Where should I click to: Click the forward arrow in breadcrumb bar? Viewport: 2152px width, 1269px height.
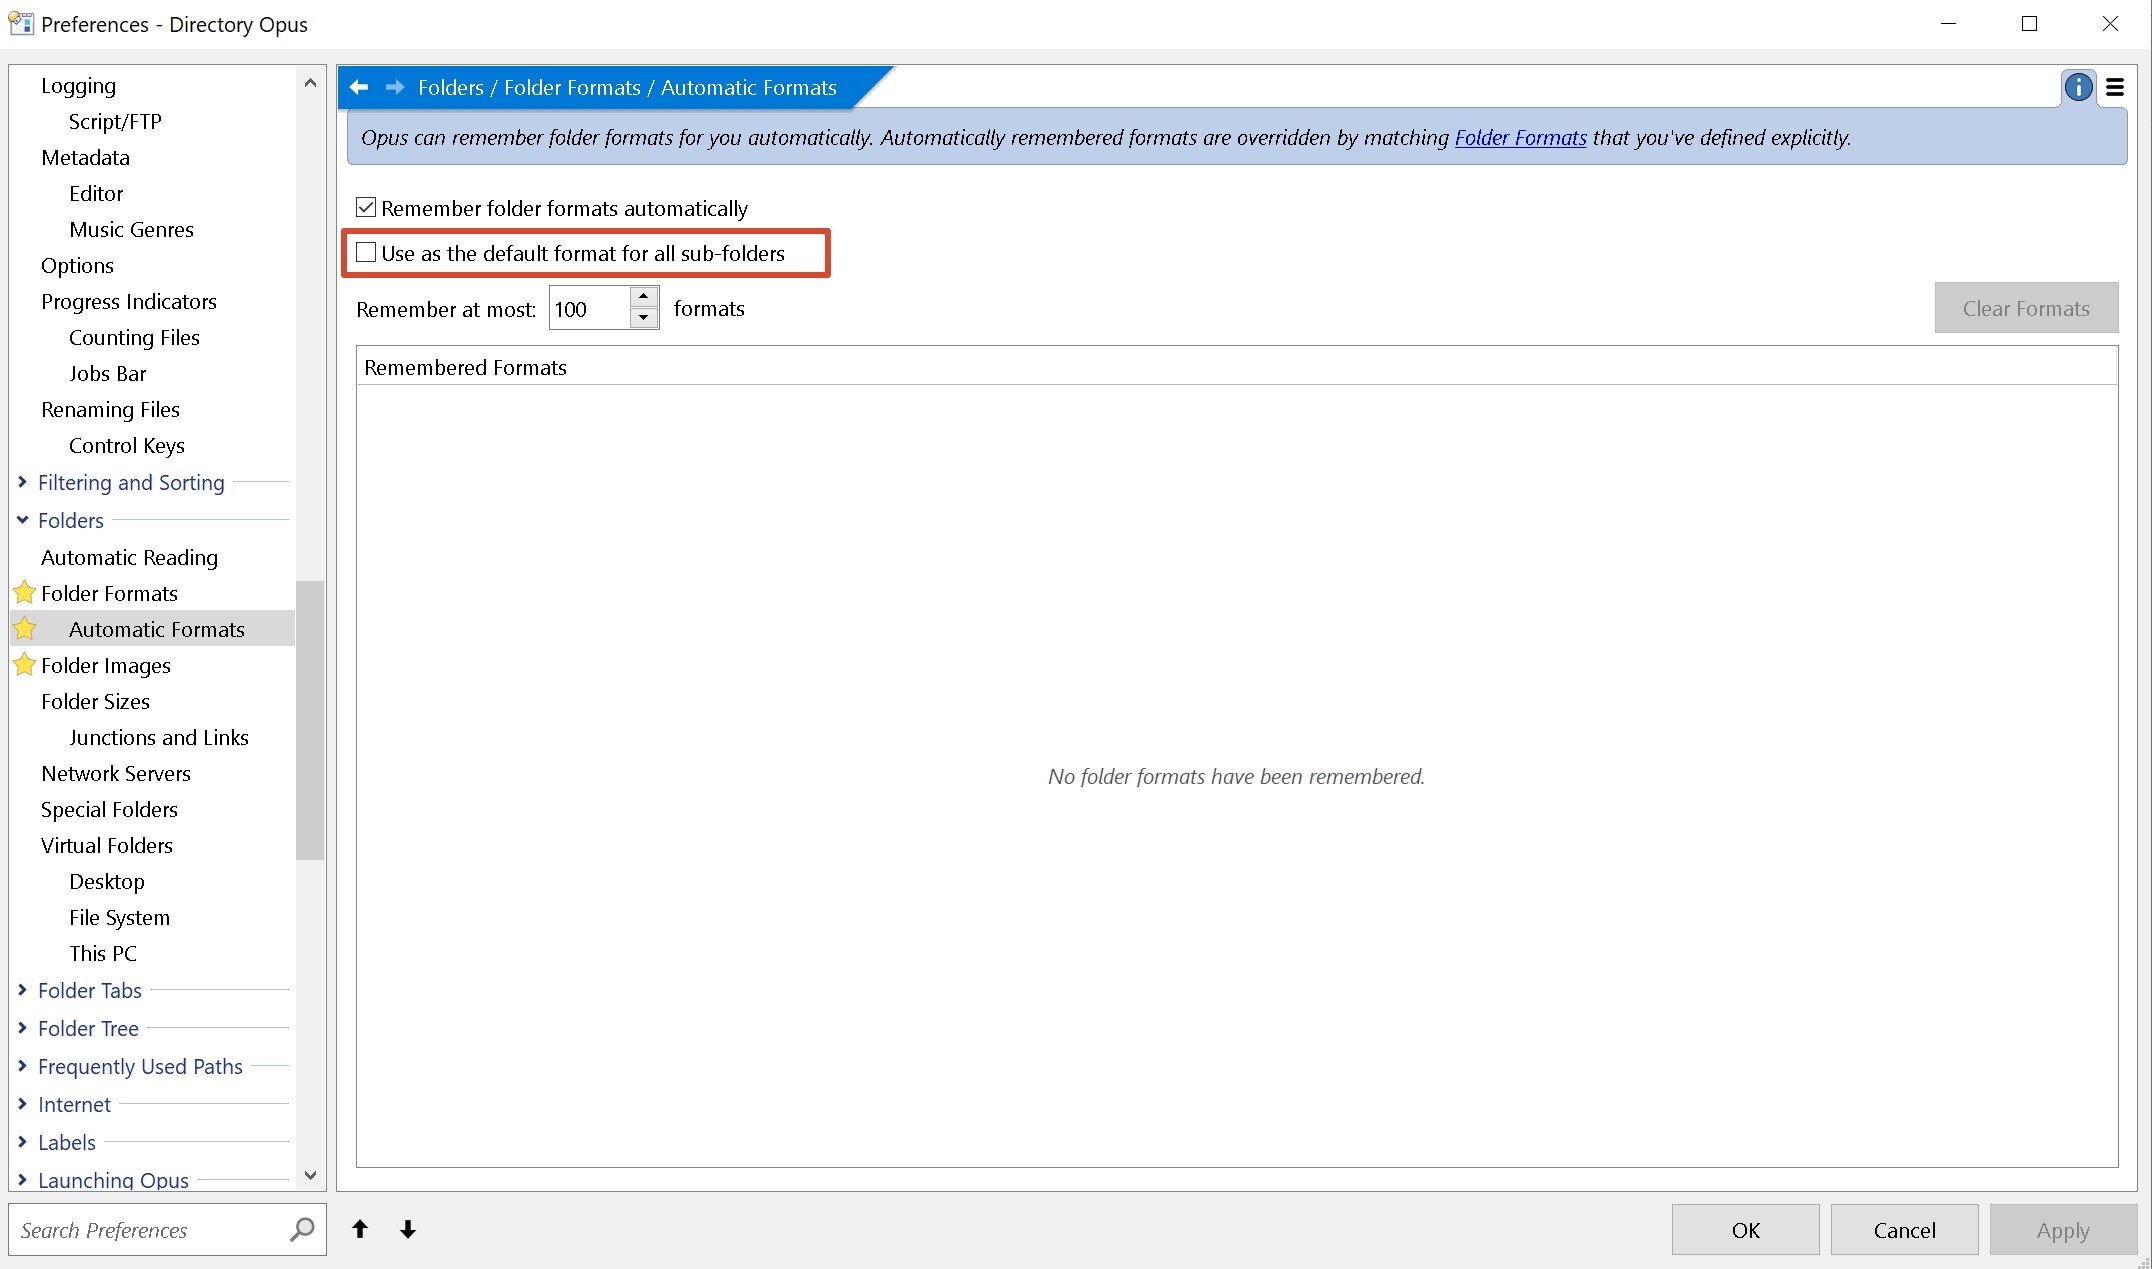coord(395,88)
